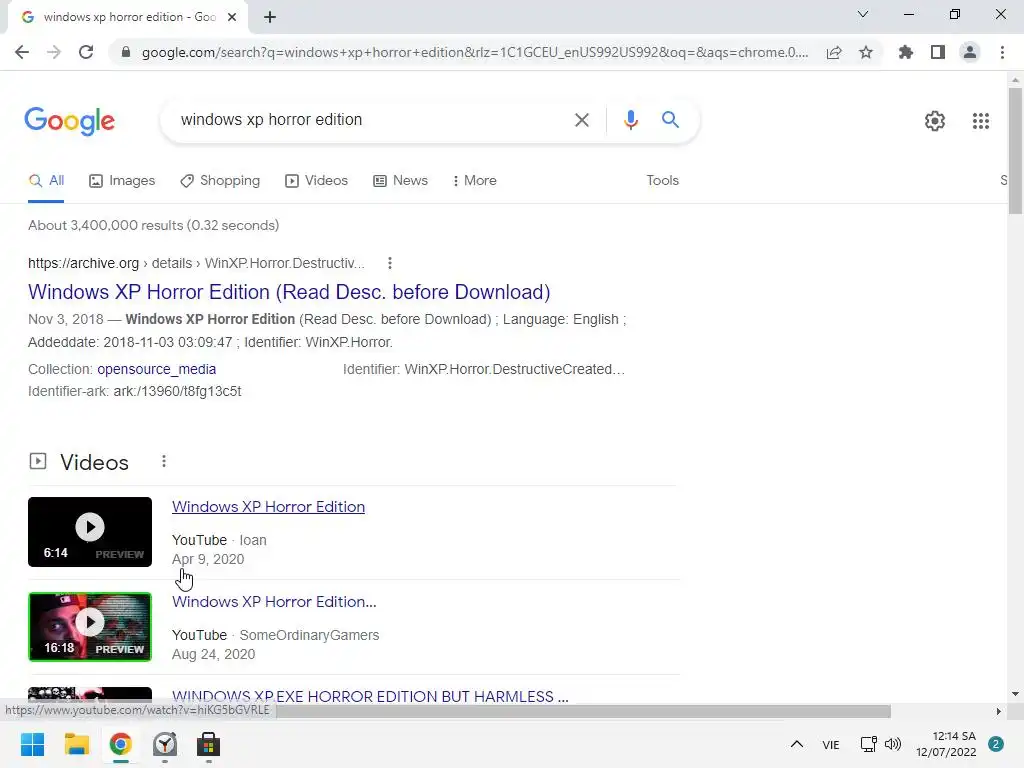Switch to the Images tab
The height and width of the screenshot is (768, 1024).
click(x=122, y=181)
